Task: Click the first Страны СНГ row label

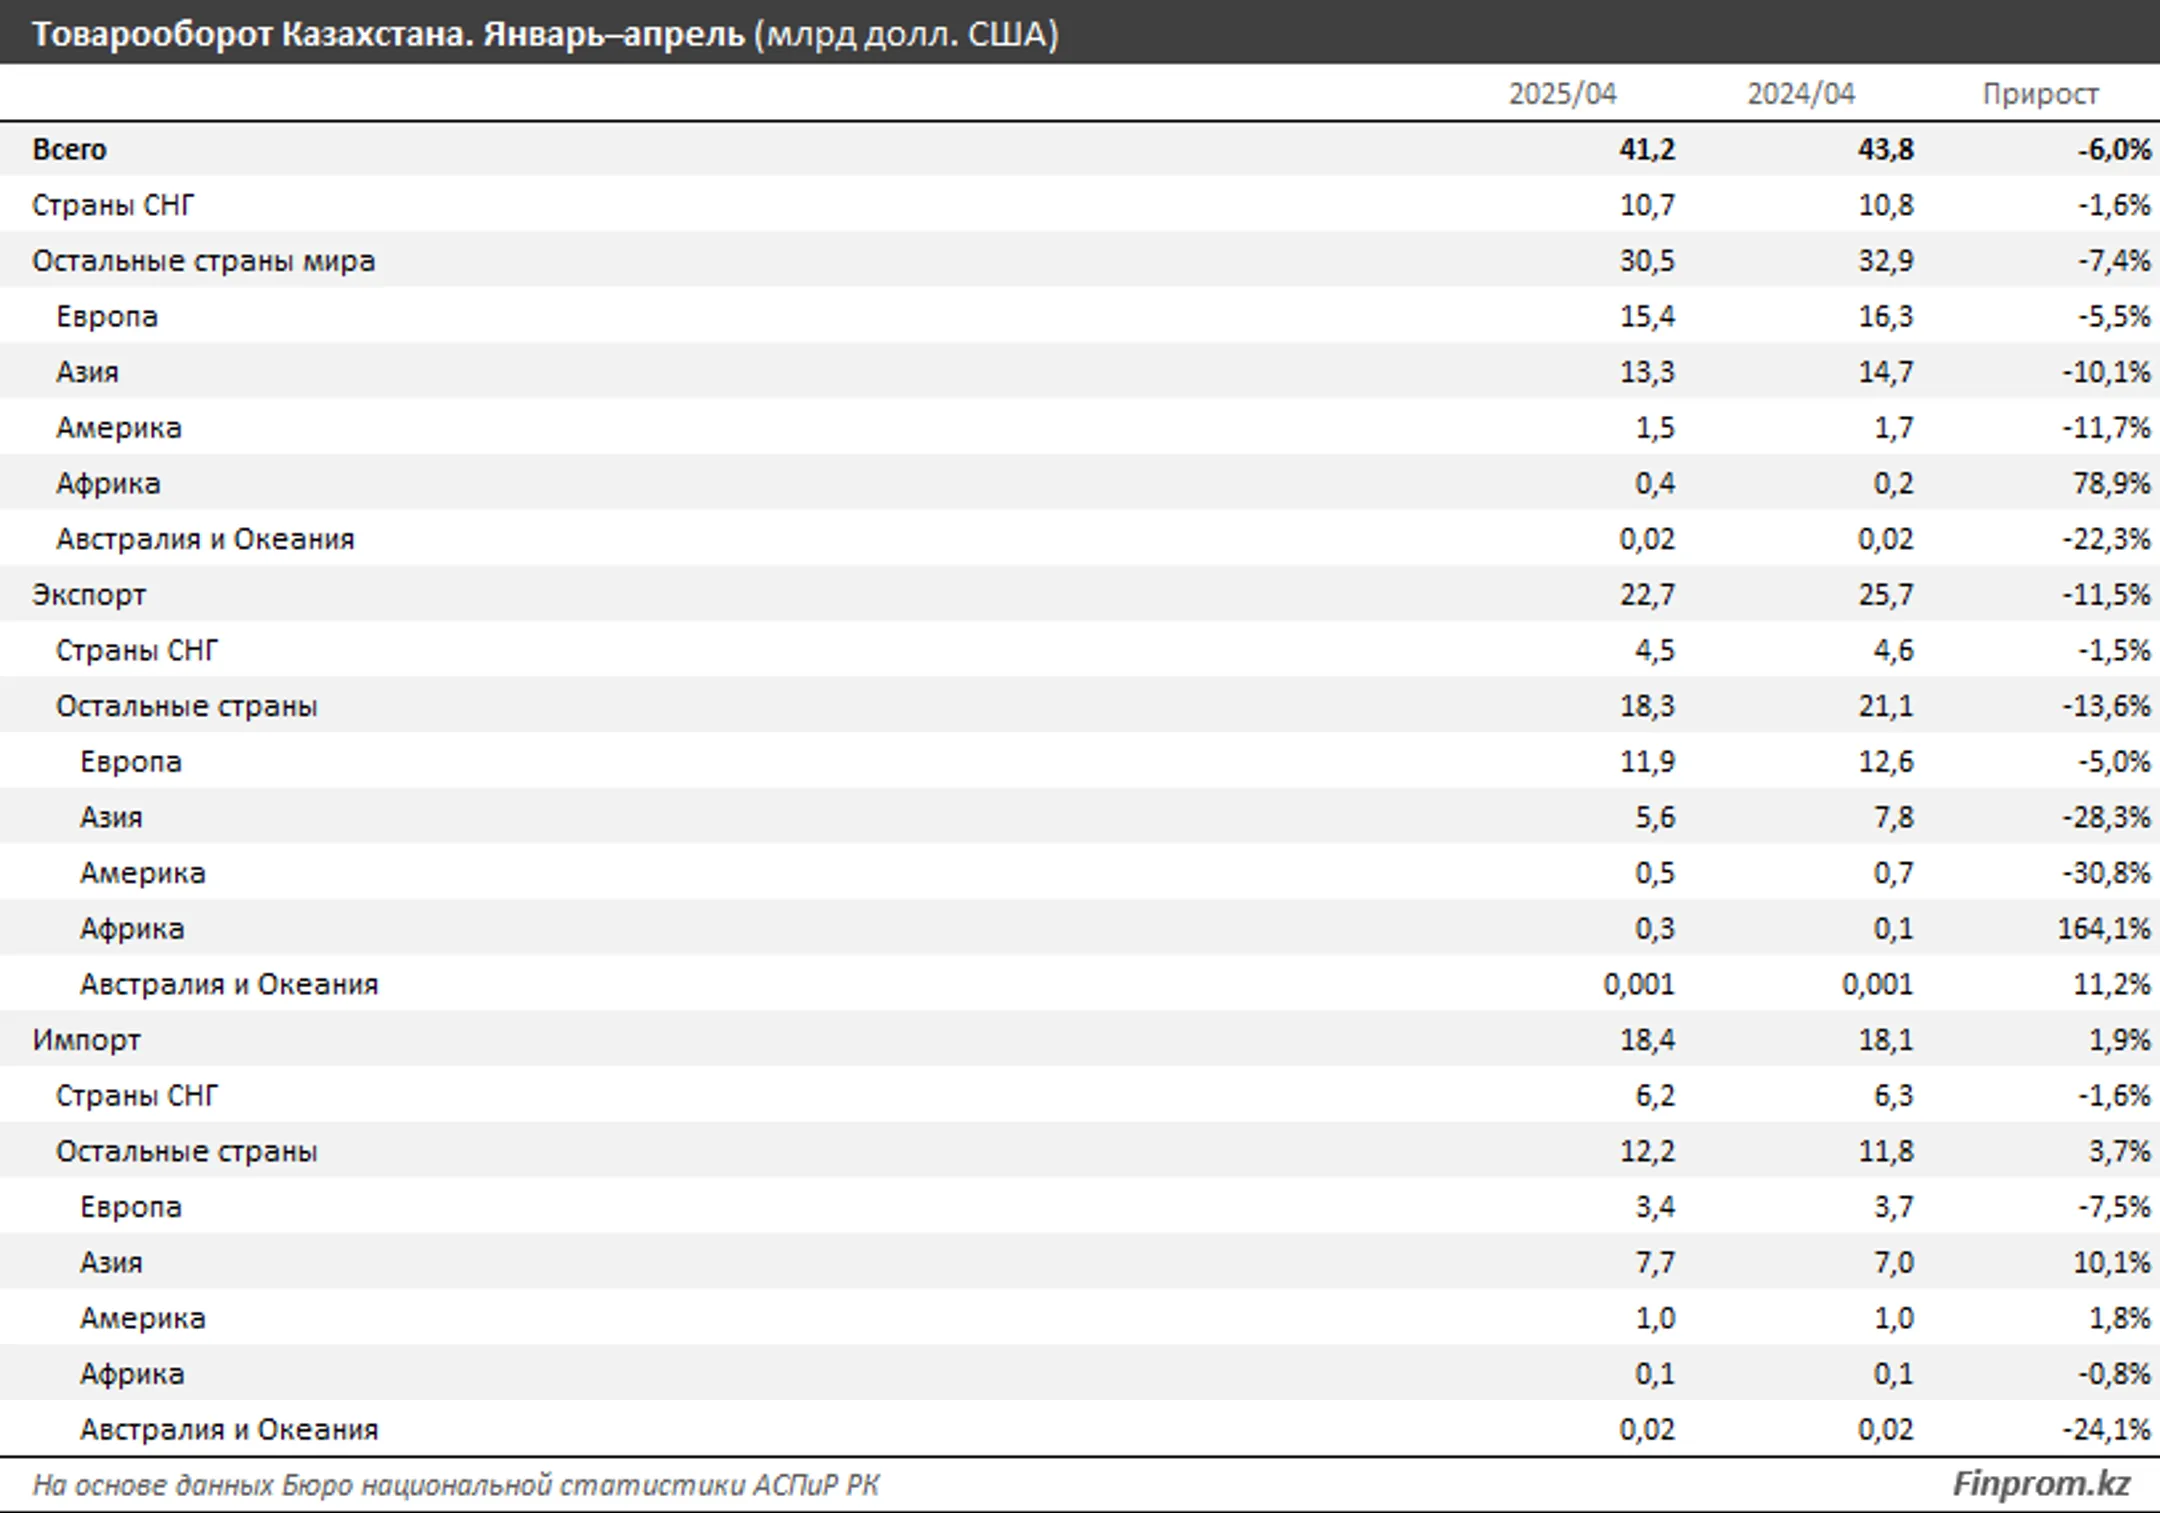Action: [x=113, y=206]
